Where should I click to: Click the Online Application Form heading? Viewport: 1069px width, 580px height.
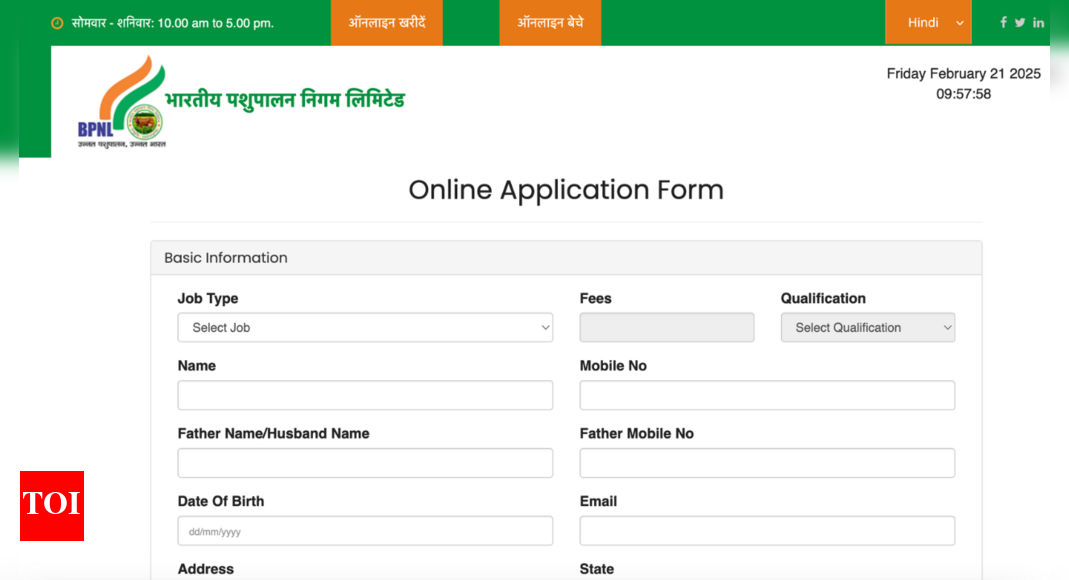point(566,190)
